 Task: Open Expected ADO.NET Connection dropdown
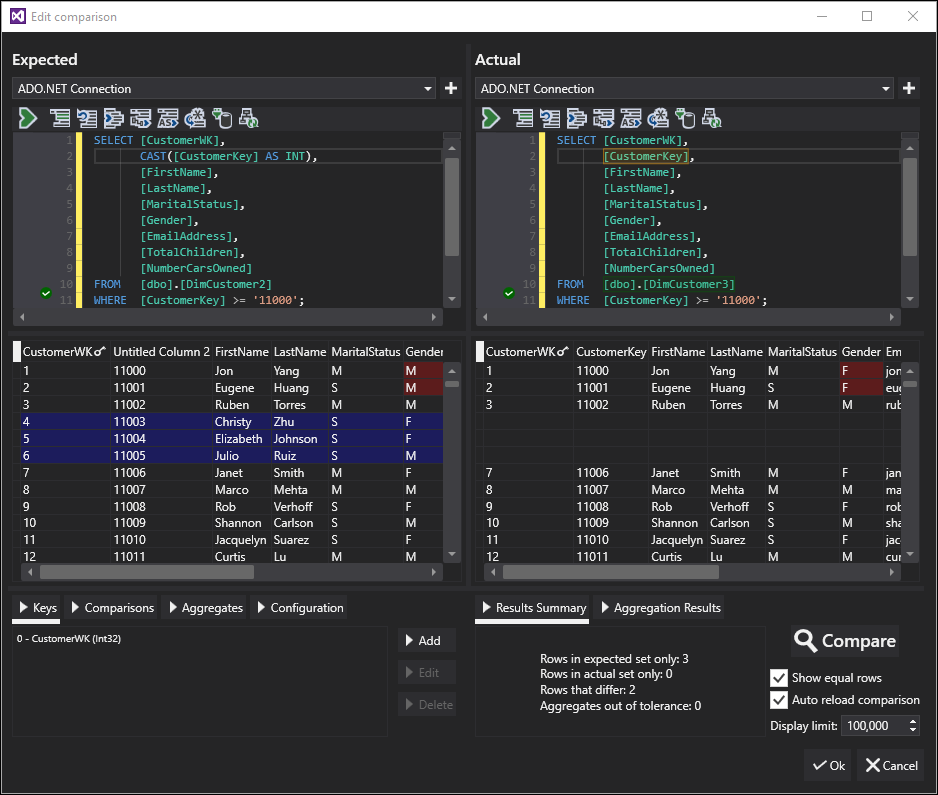(x=427, y=89)
